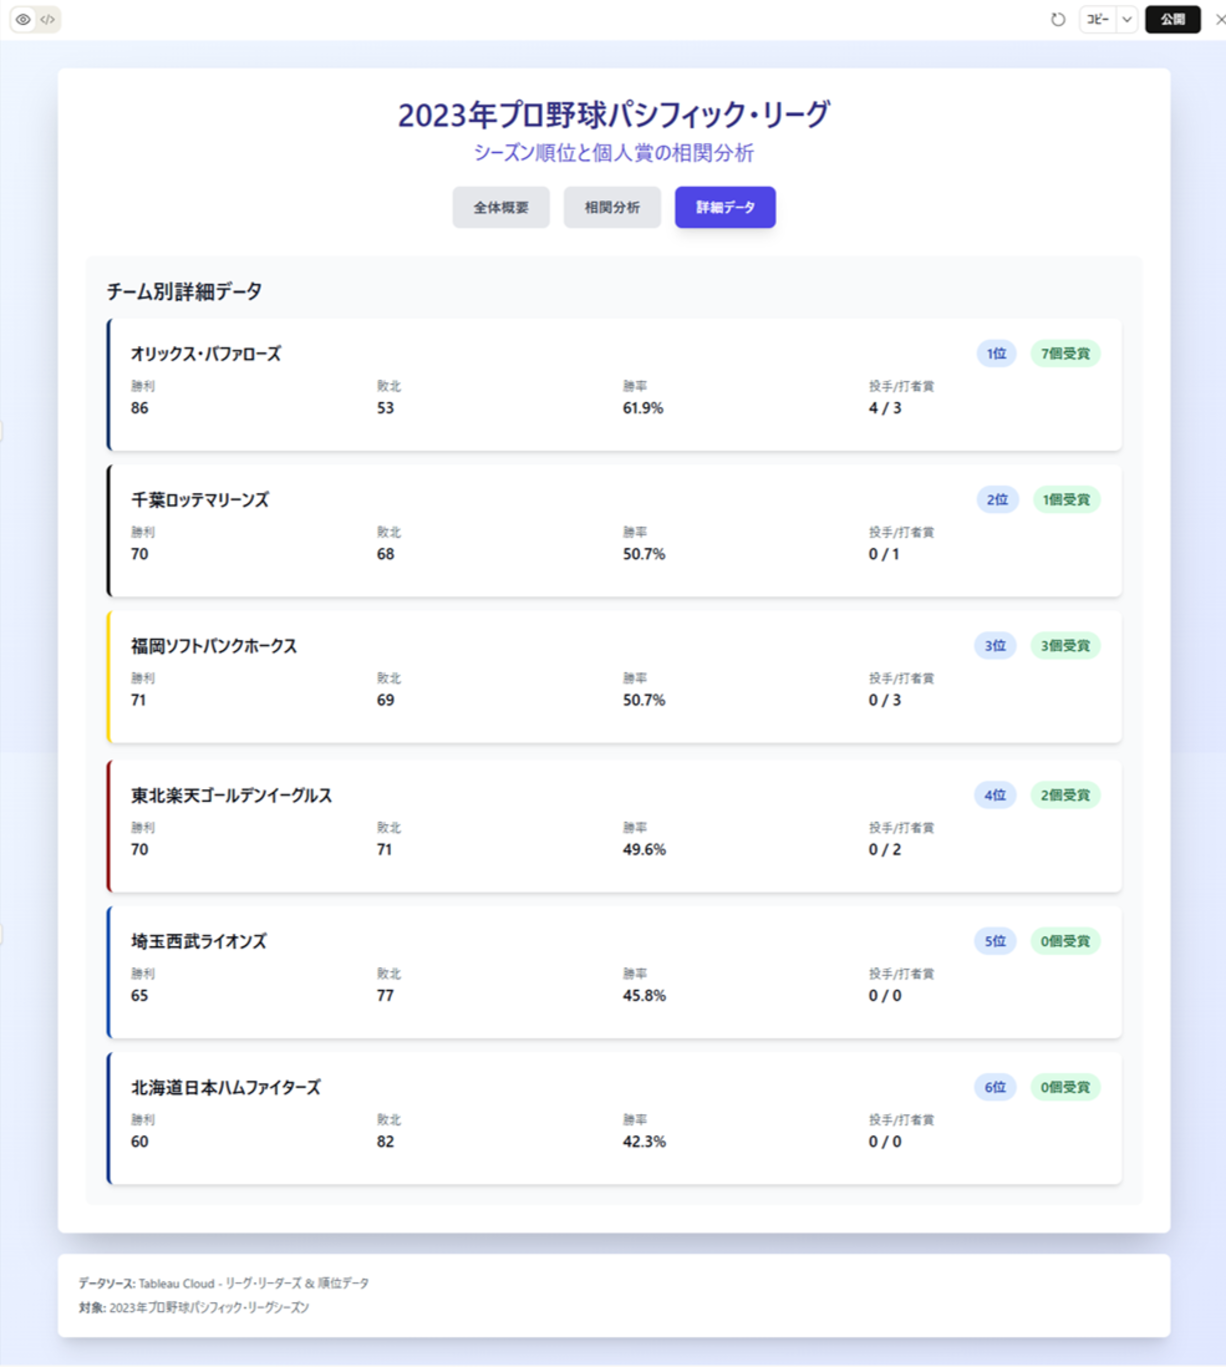
Task: Publish the artifact via the 公開 button
Action: point(1173,19)
